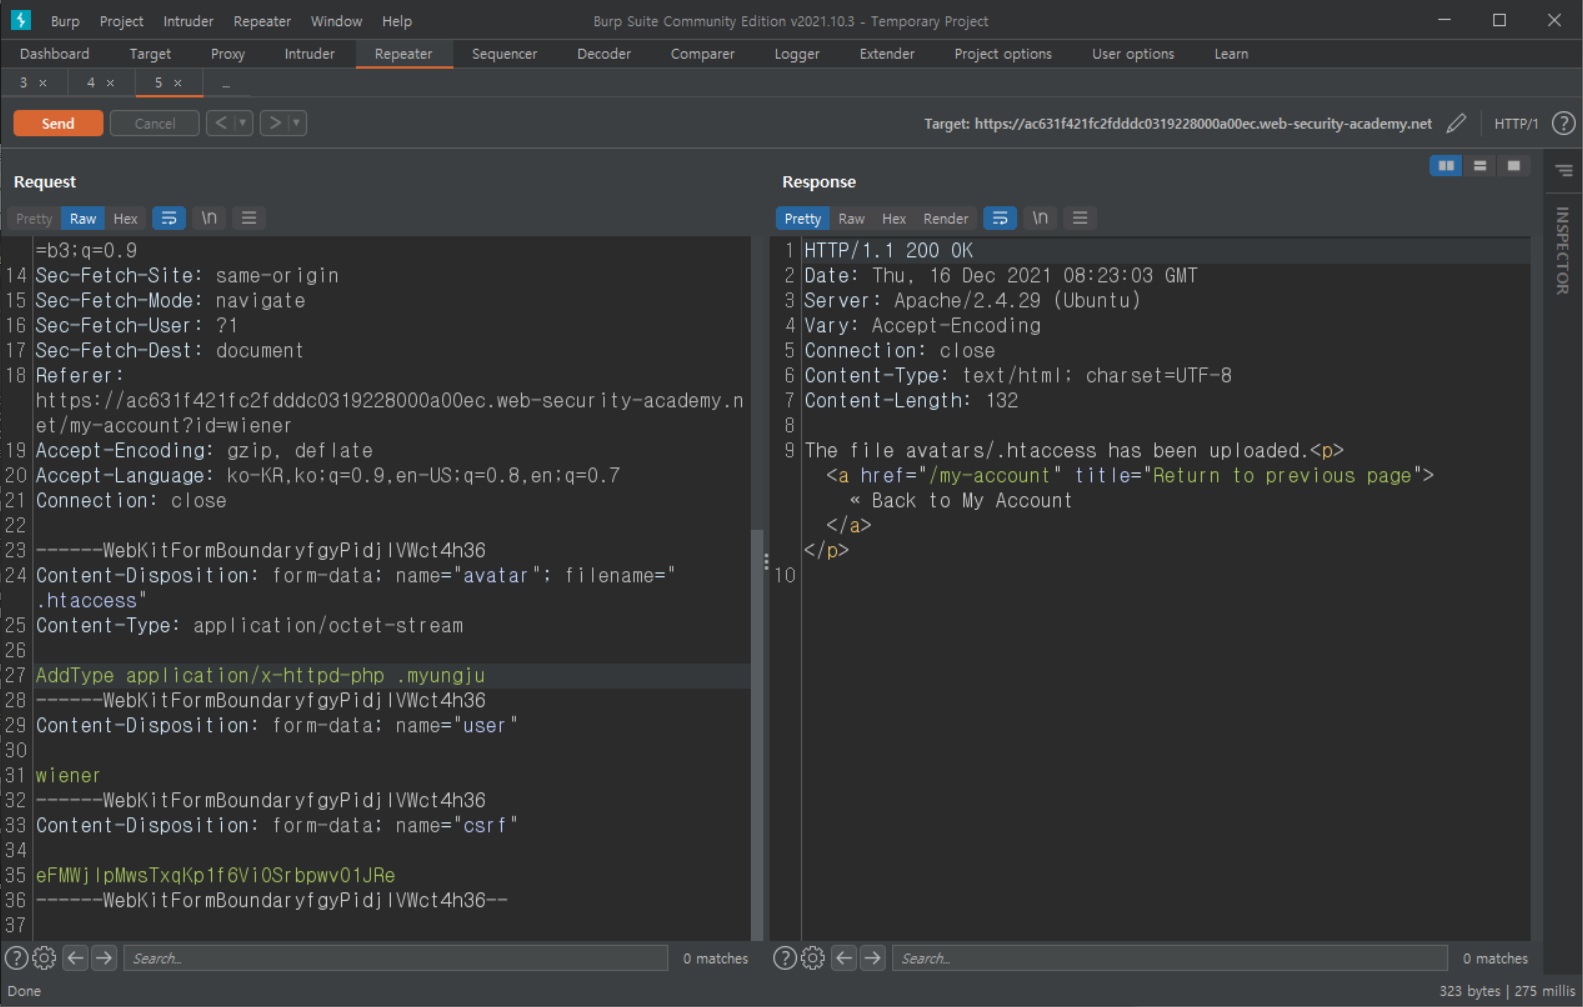
Task: Go to next request search match
Action: click(x=104, y=958)
